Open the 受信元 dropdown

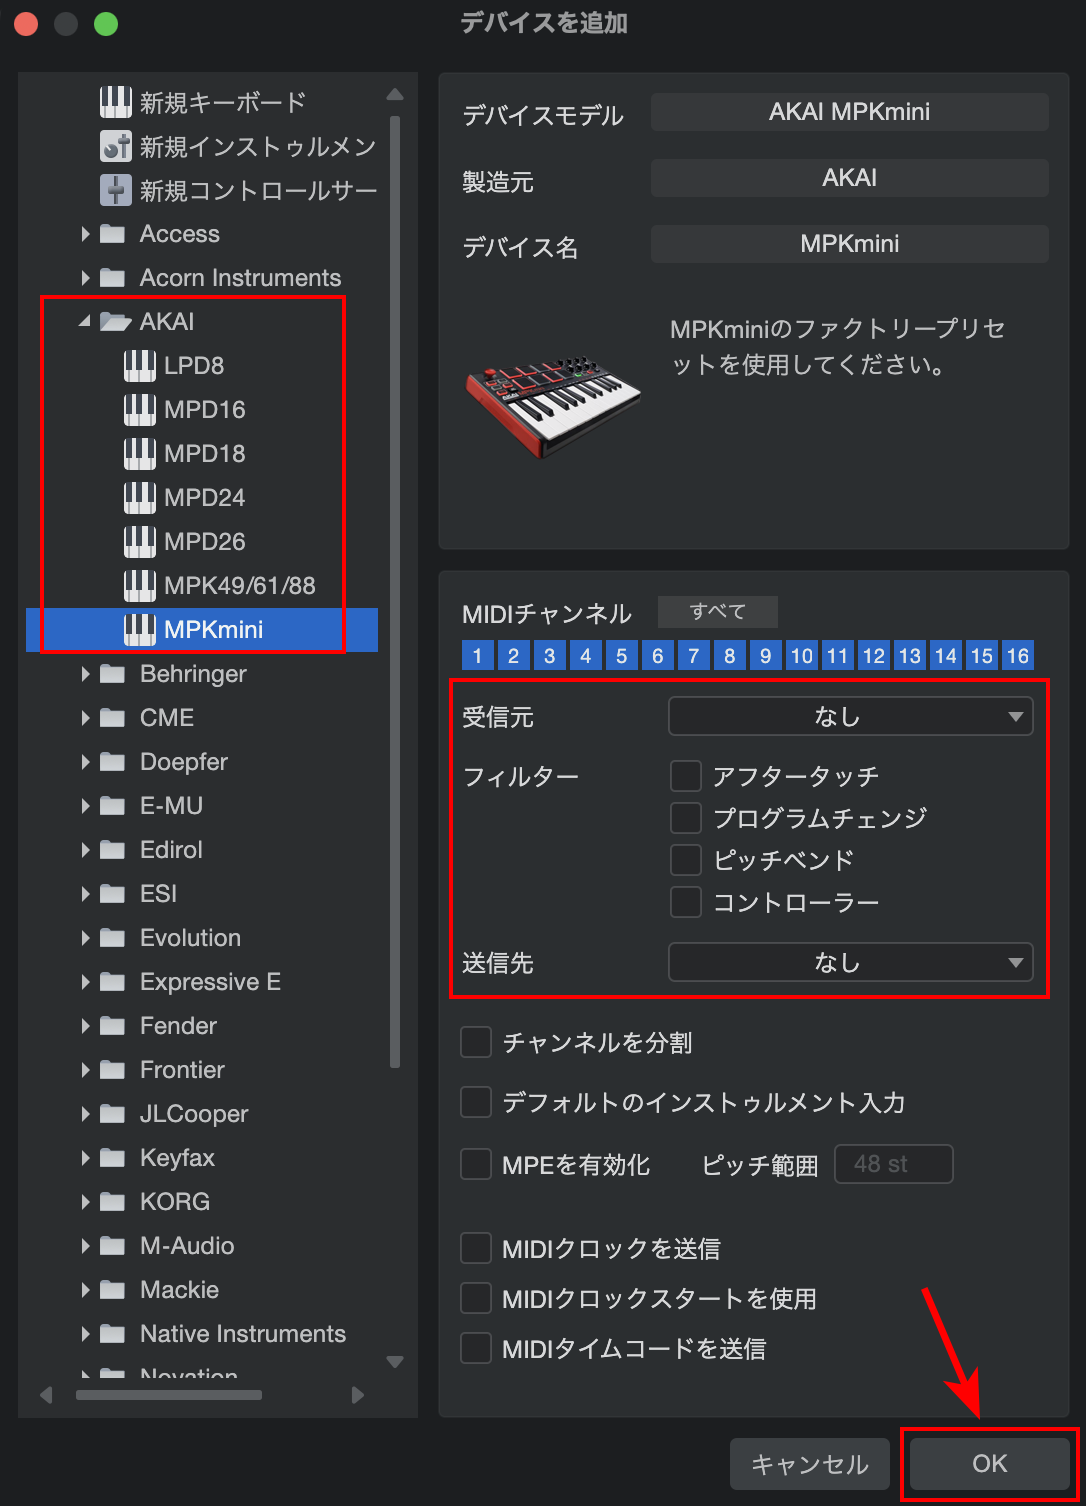point(850,716)
